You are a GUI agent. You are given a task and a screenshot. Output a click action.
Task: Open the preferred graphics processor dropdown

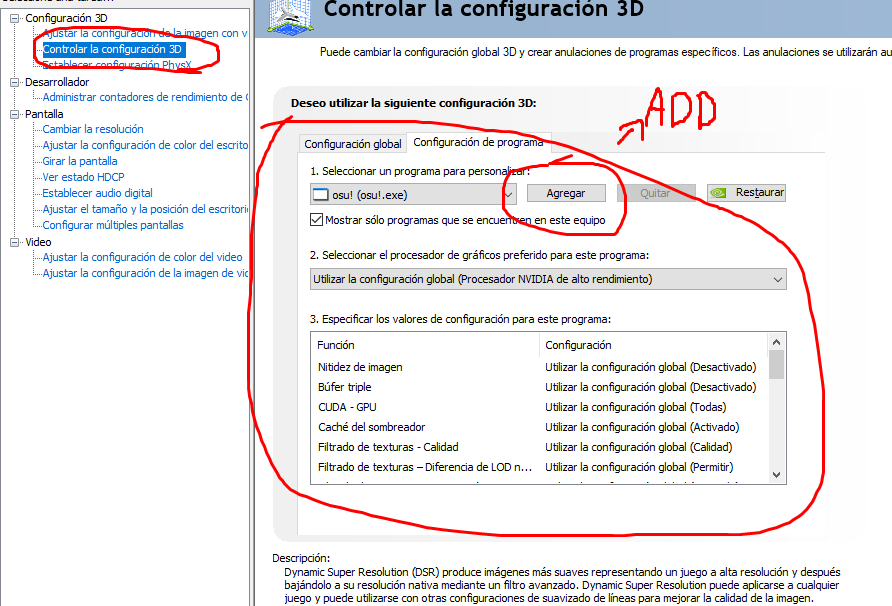click(548, 279)
